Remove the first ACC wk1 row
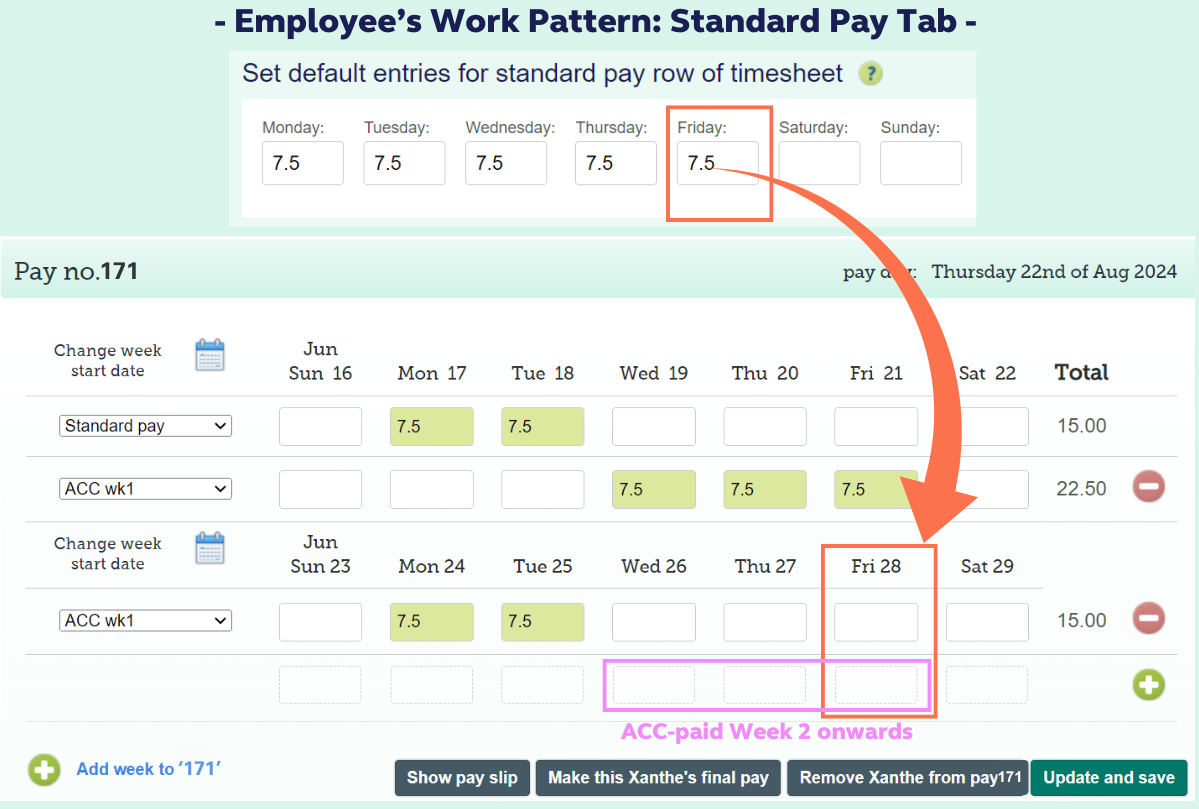The image size is (1199, 809). coord(1148,487)
